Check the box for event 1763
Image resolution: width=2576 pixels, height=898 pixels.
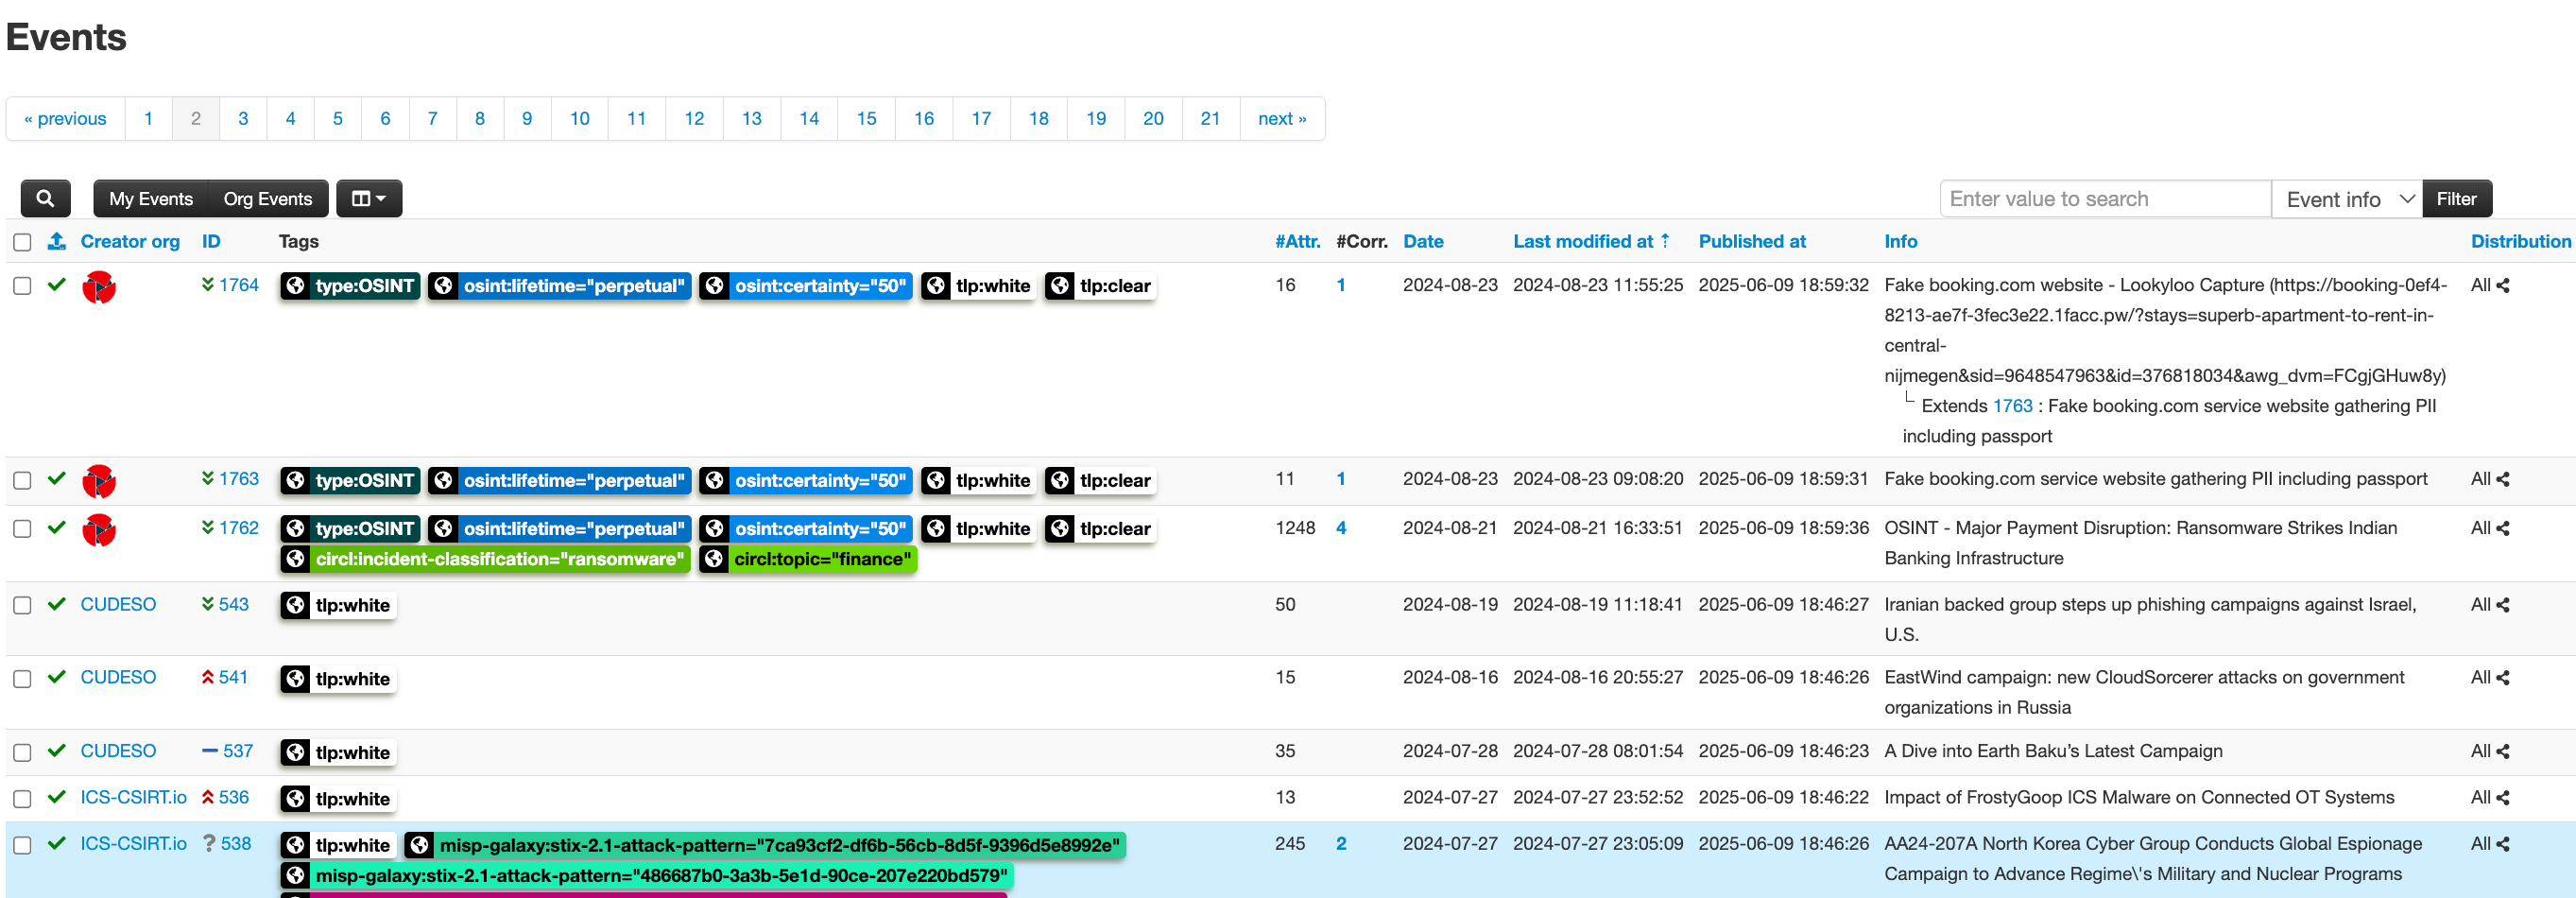22,480
